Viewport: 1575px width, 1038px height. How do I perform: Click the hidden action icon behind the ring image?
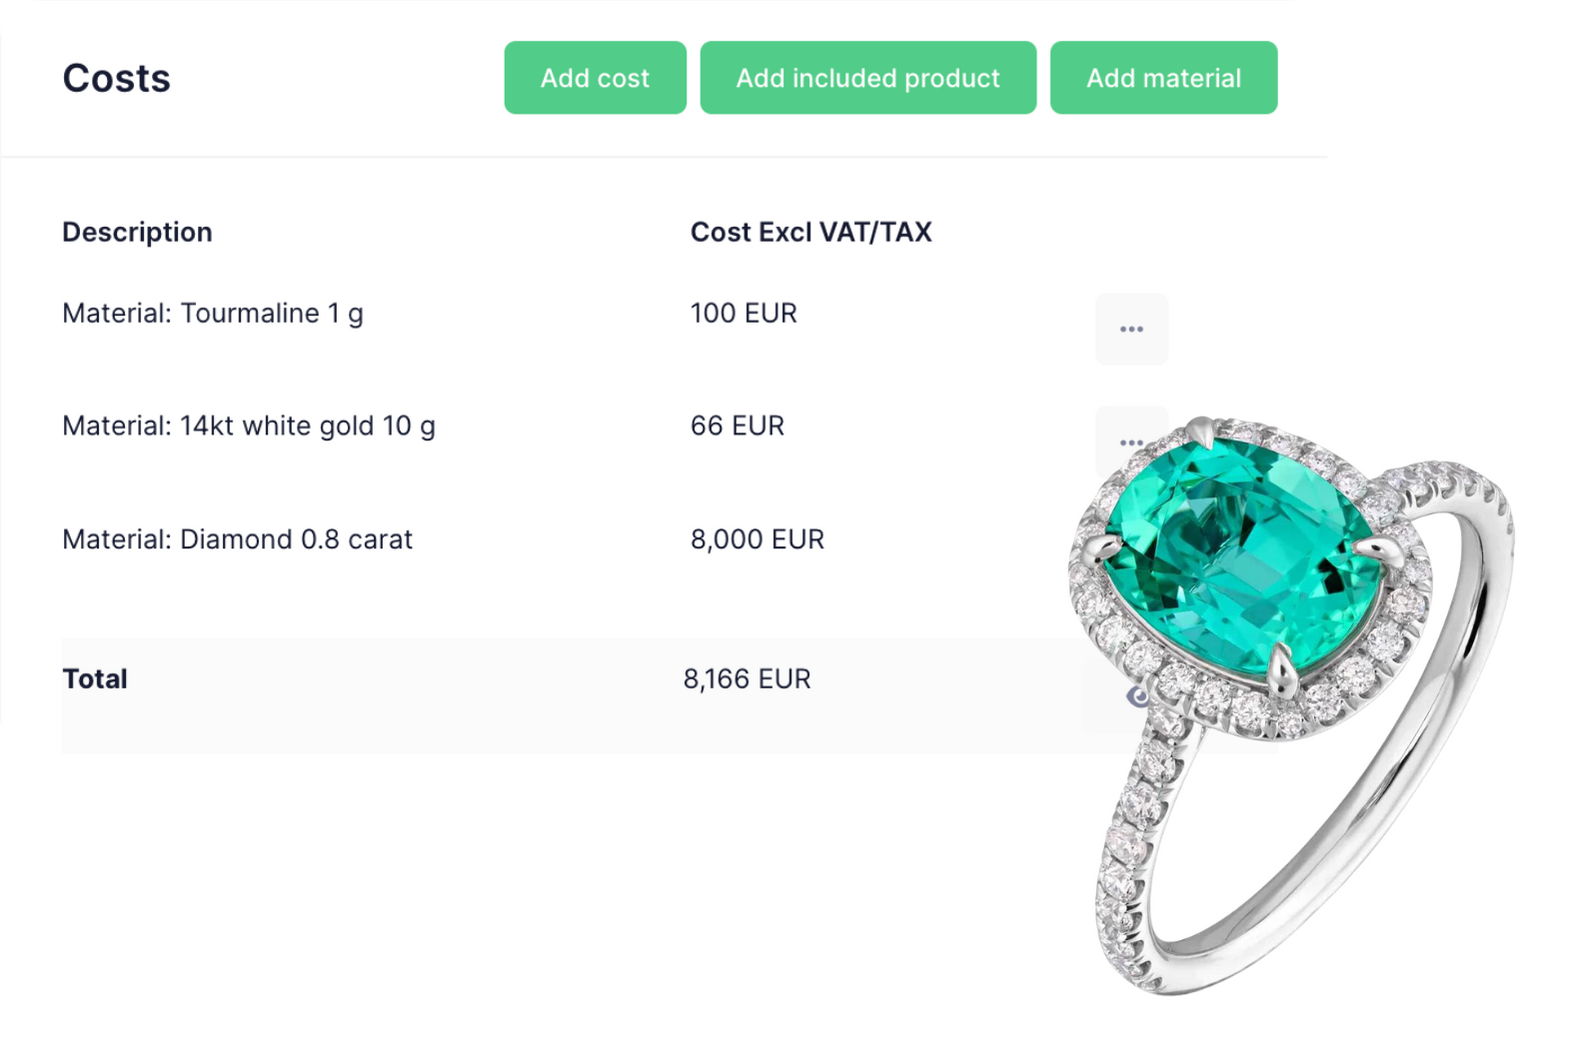(1131, 554)
